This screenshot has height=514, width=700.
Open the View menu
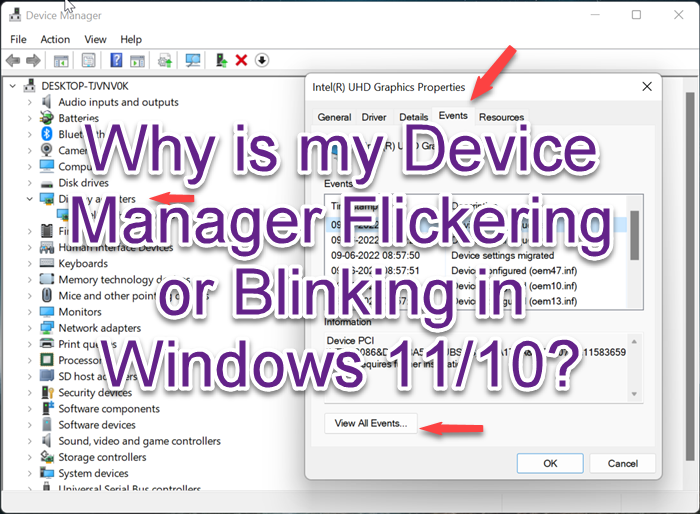pos(96,39)
